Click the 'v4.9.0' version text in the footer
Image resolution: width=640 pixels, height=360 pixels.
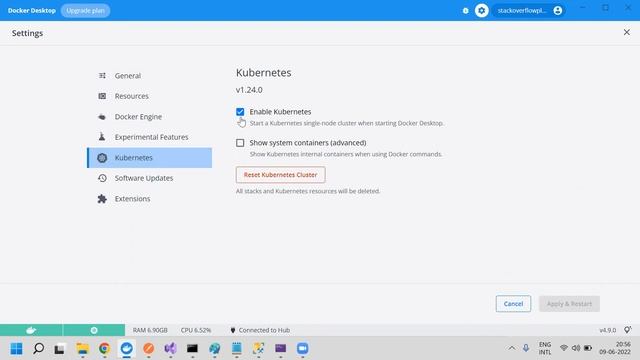[607, 330]
